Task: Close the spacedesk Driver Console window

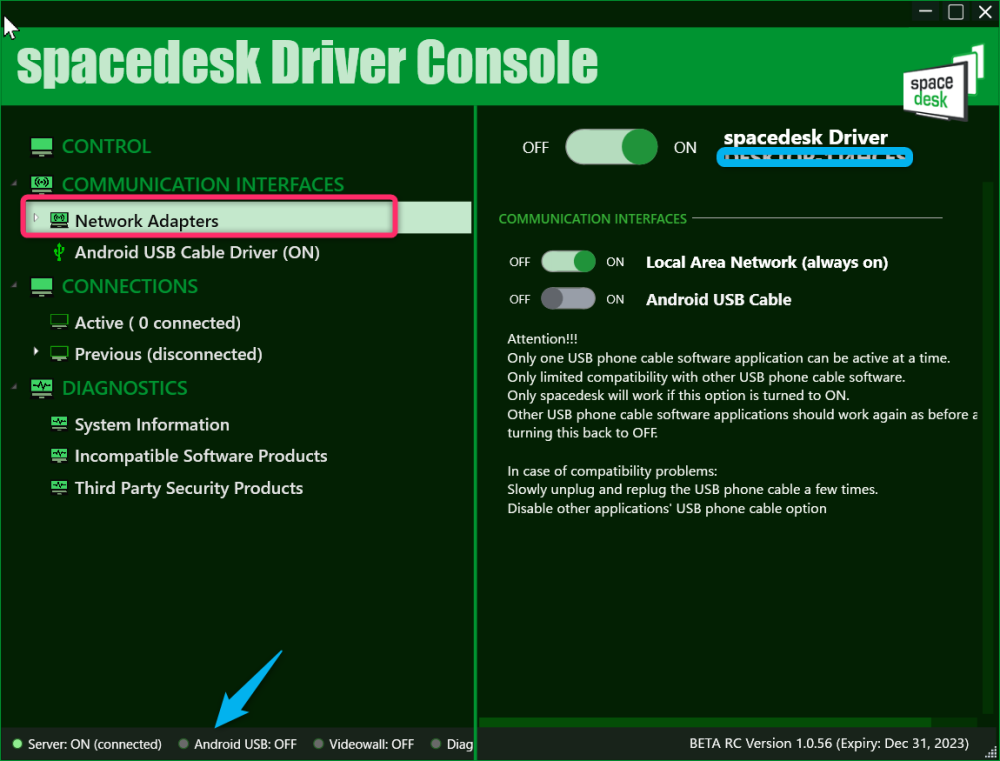Action: [x=985, y=12]
